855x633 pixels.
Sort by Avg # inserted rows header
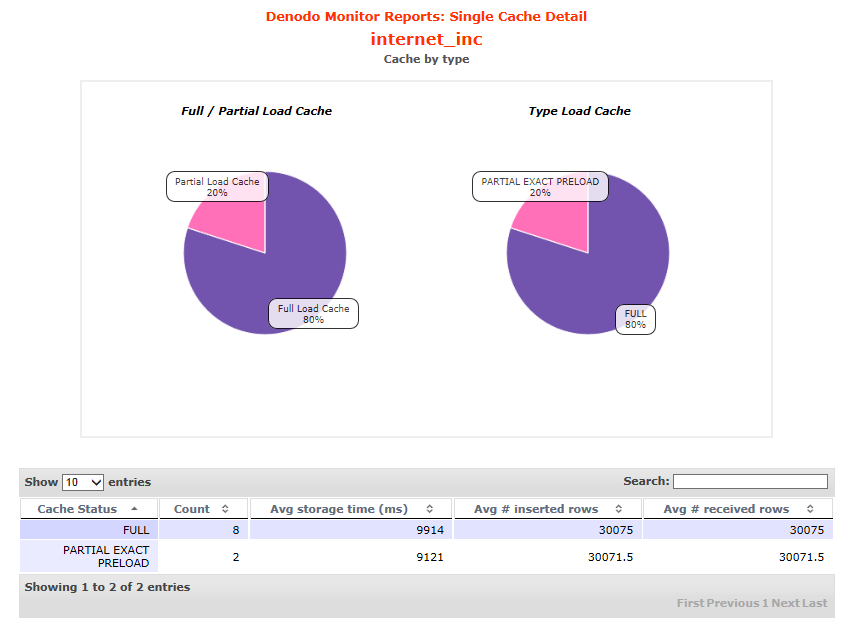[548, 509]
